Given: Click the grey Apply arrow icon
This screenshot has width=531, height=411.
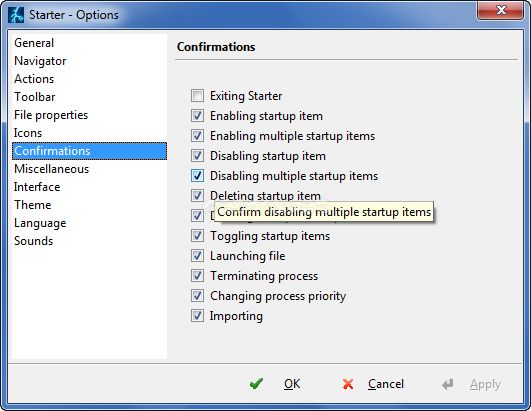Looking at the screenshot, I should click(x=448, y=384).
